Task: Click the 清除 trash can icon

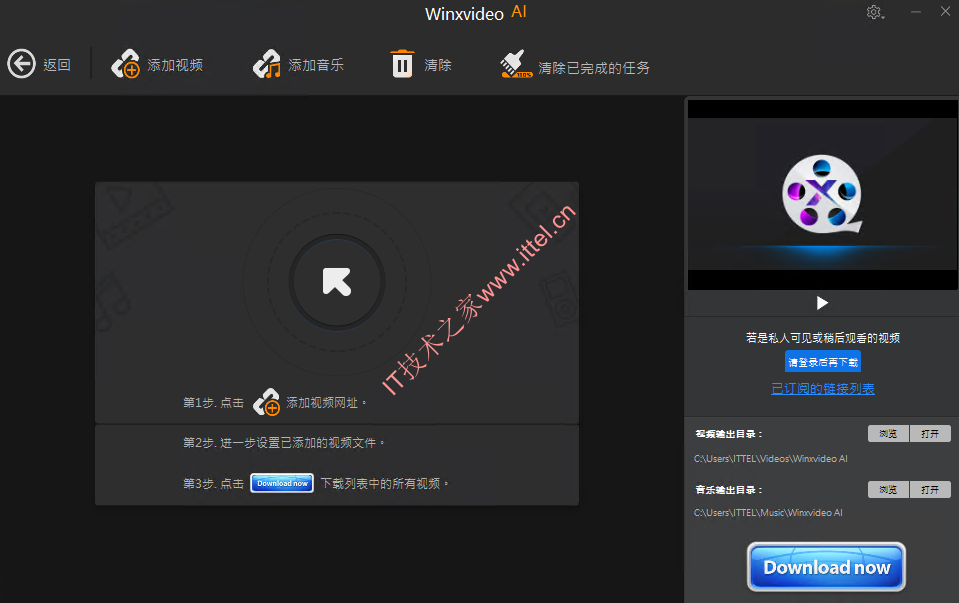Action: (x=402, y=64)
